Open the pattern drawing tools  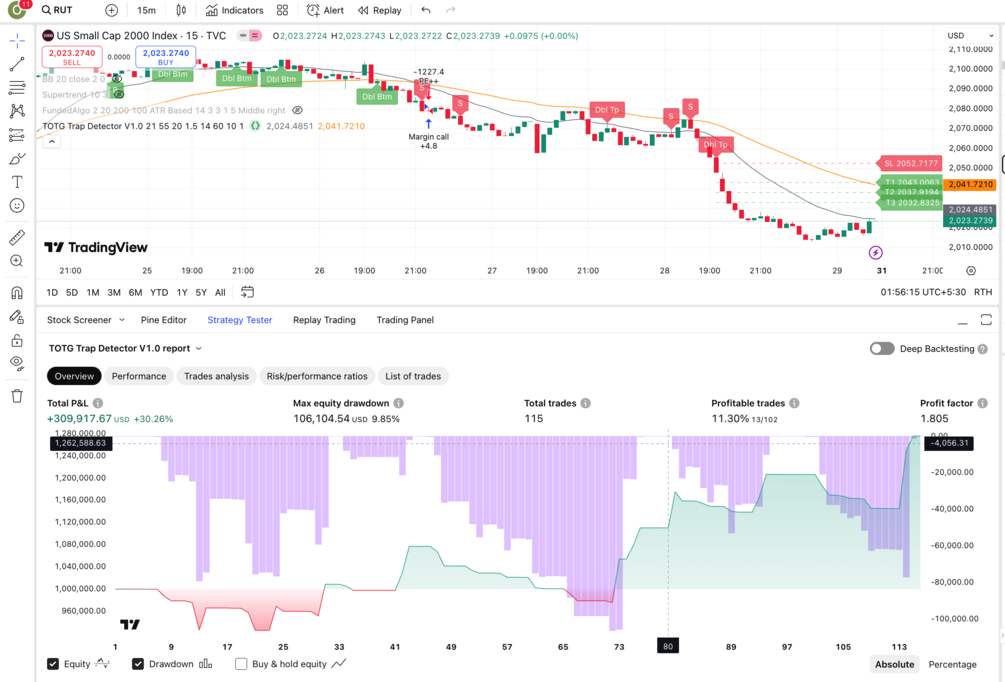(17, 111)
